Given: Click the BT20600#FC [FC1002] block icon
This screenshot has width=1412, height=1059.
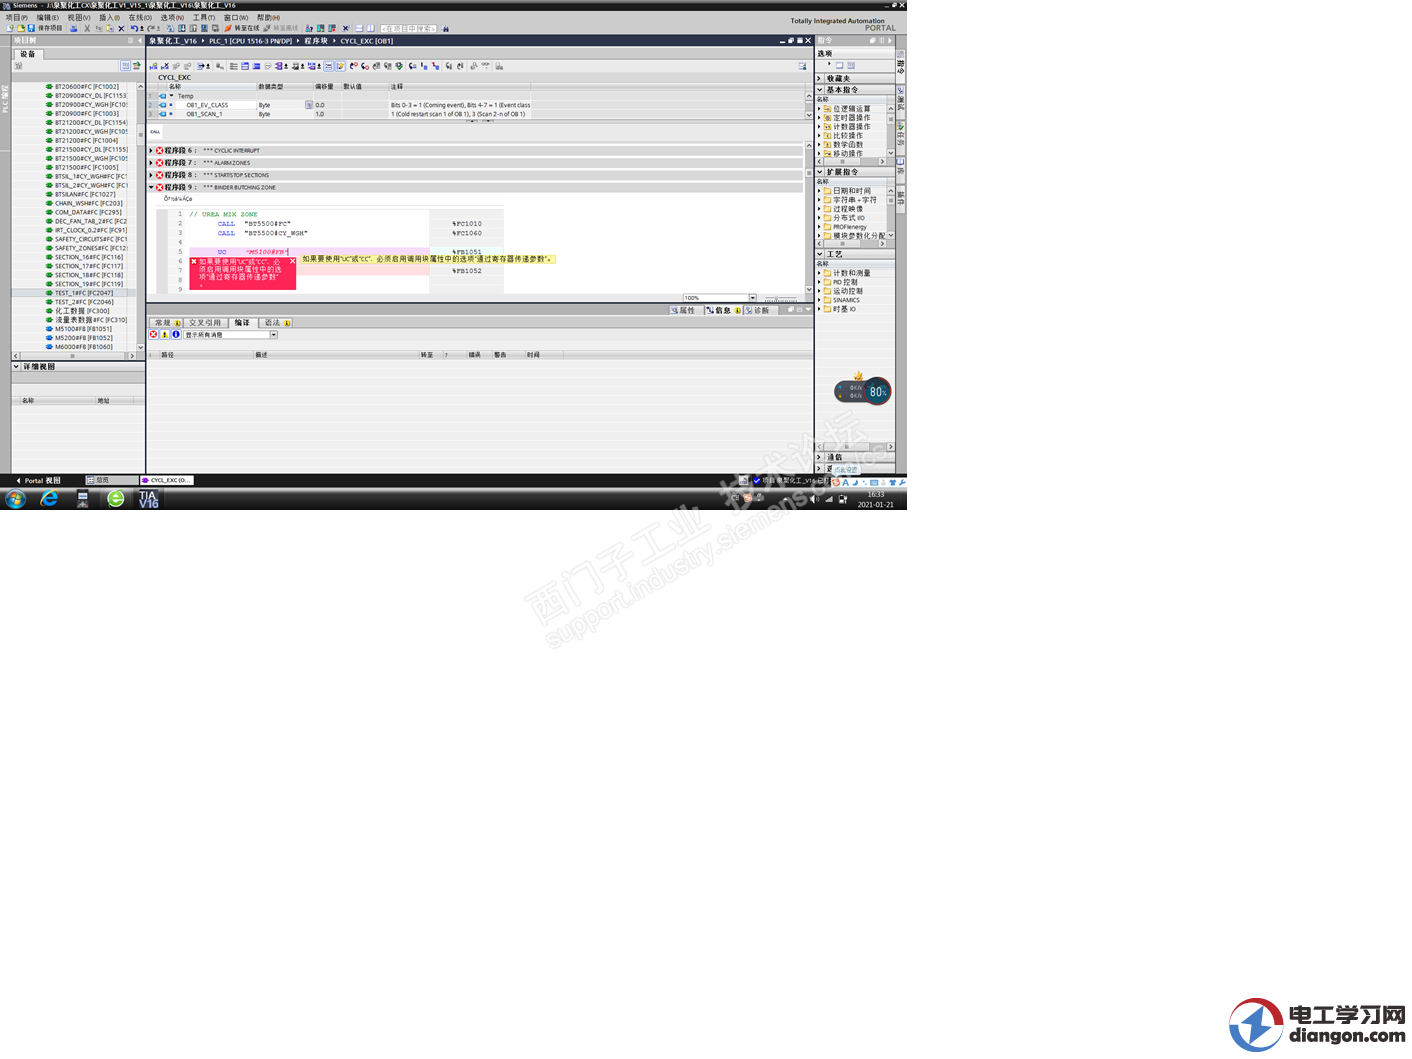Looking at the screenshot, I should (x=49, y=87).
